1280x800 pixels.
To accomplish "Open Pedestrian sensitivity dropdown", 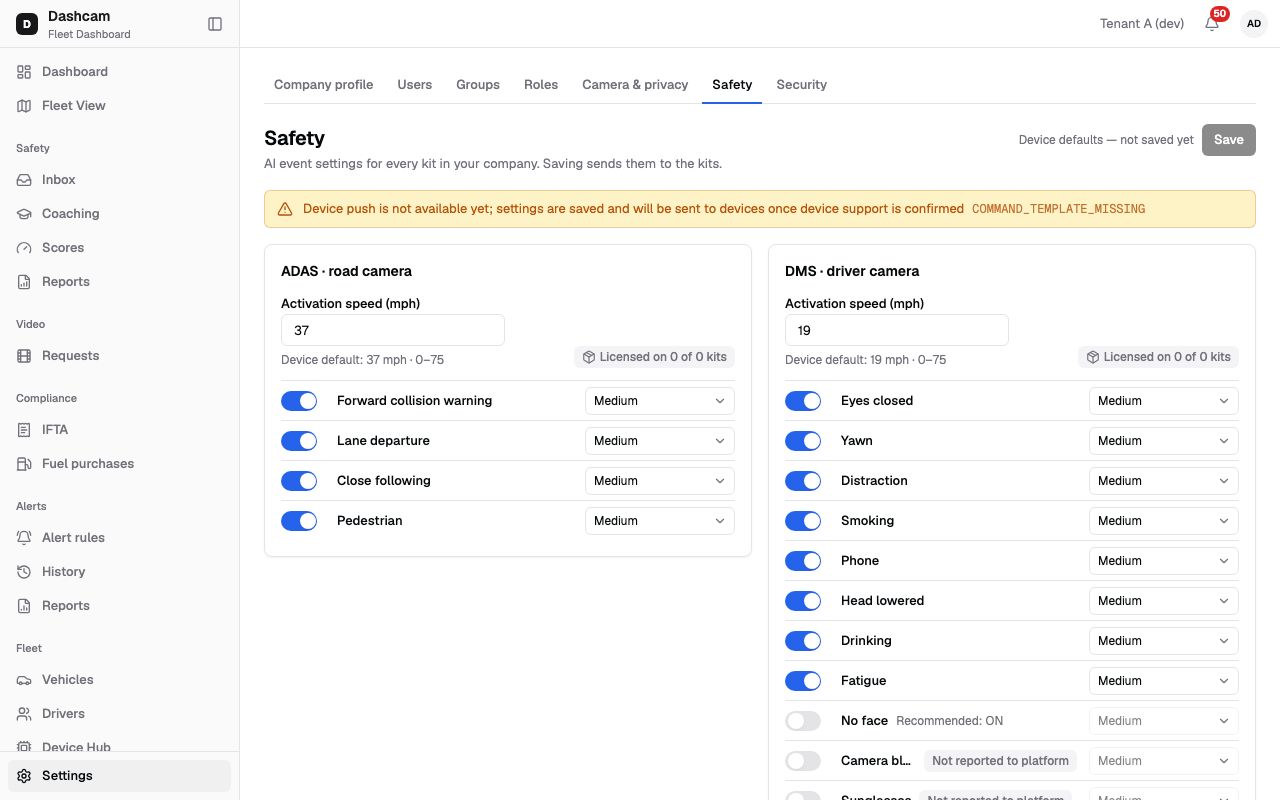I will point(660,521).
